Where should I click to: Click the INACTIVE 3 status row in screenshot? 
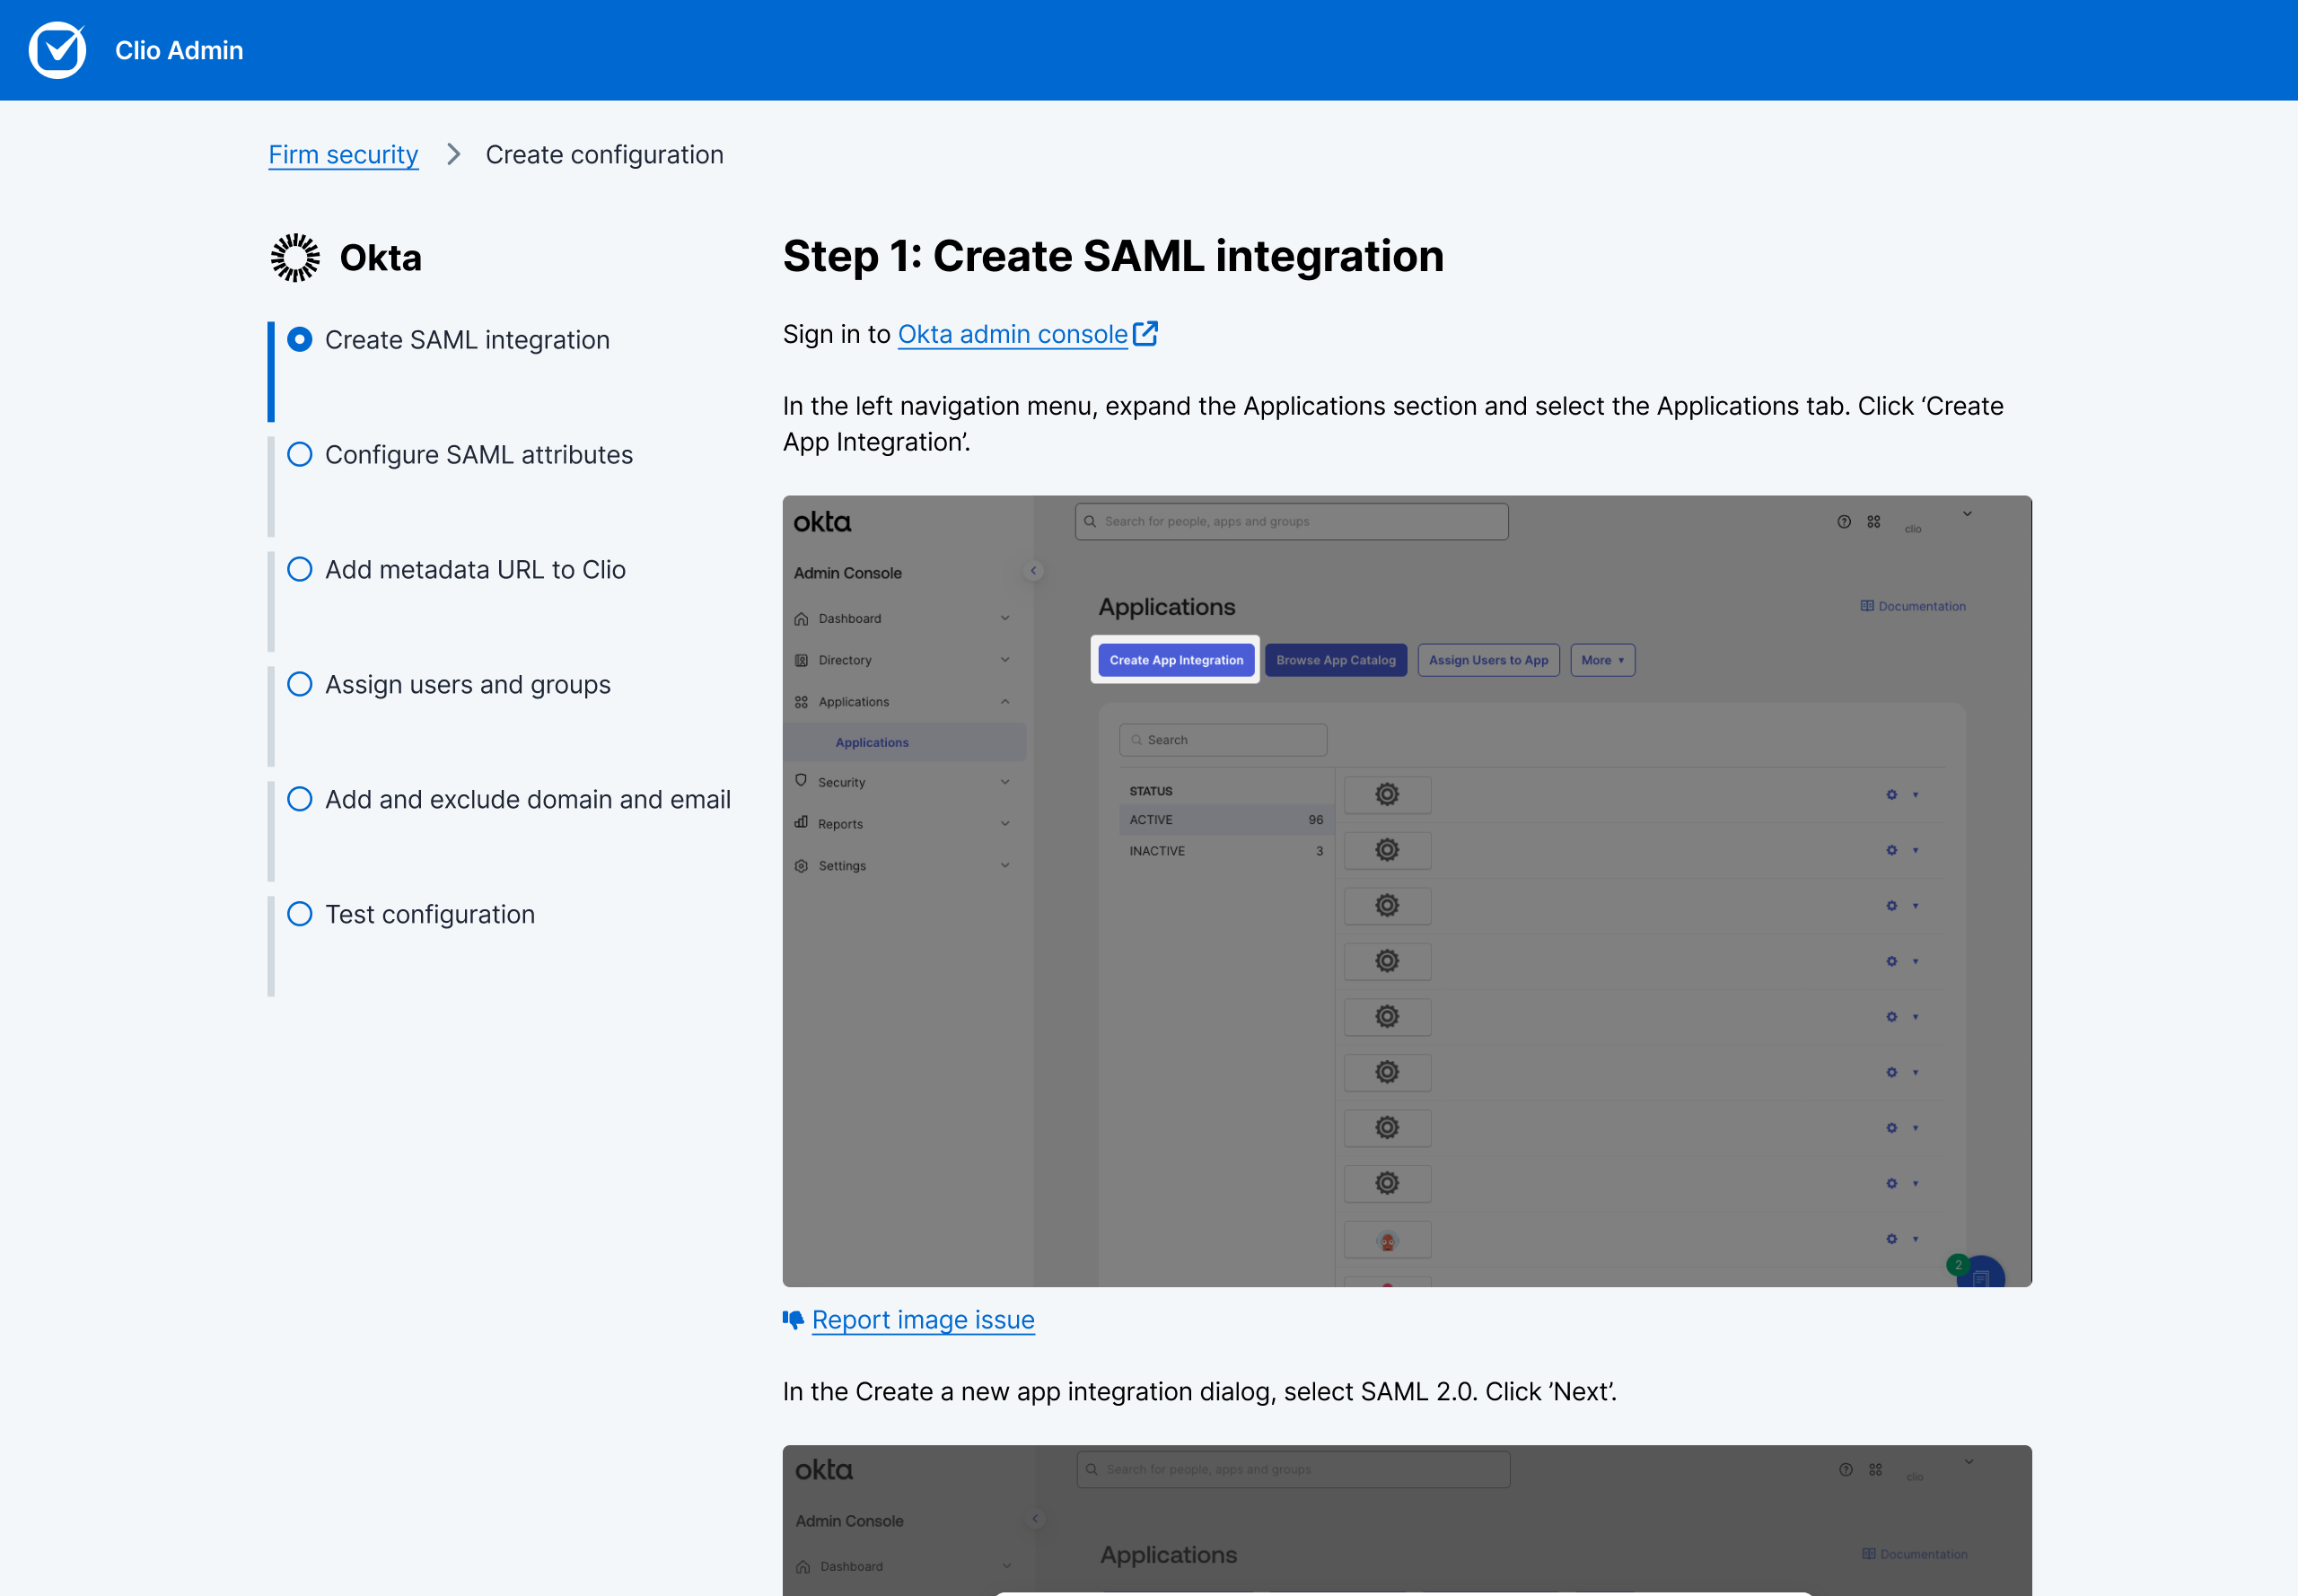click(1226, 851)
